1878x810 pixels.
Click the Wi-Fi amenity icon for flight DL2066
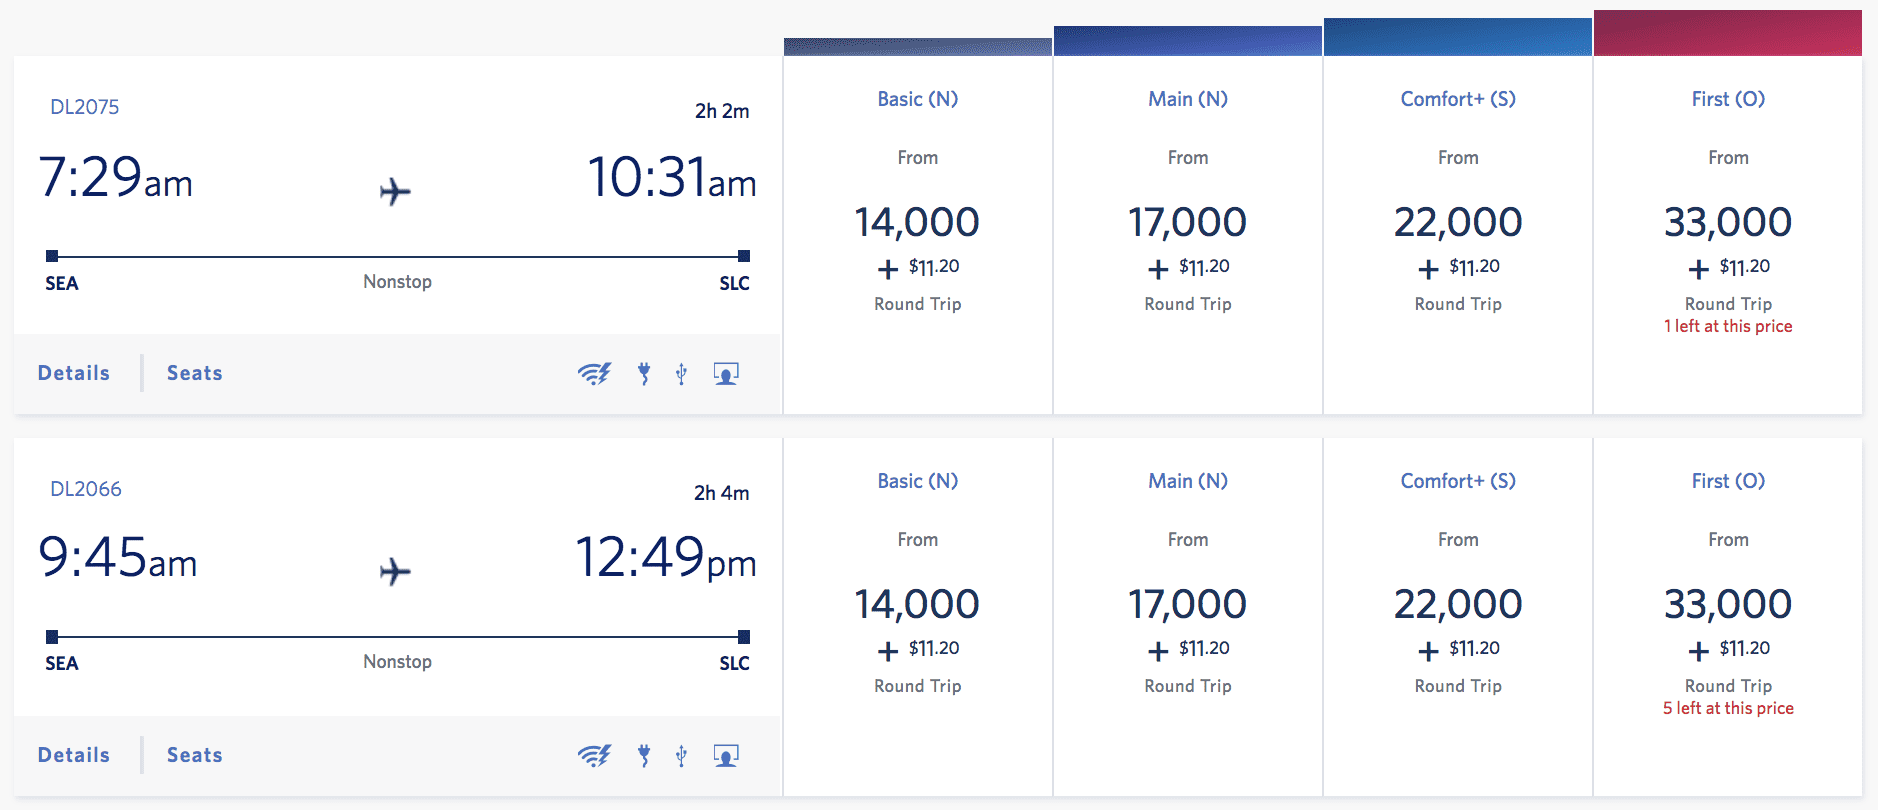(595, 755)
